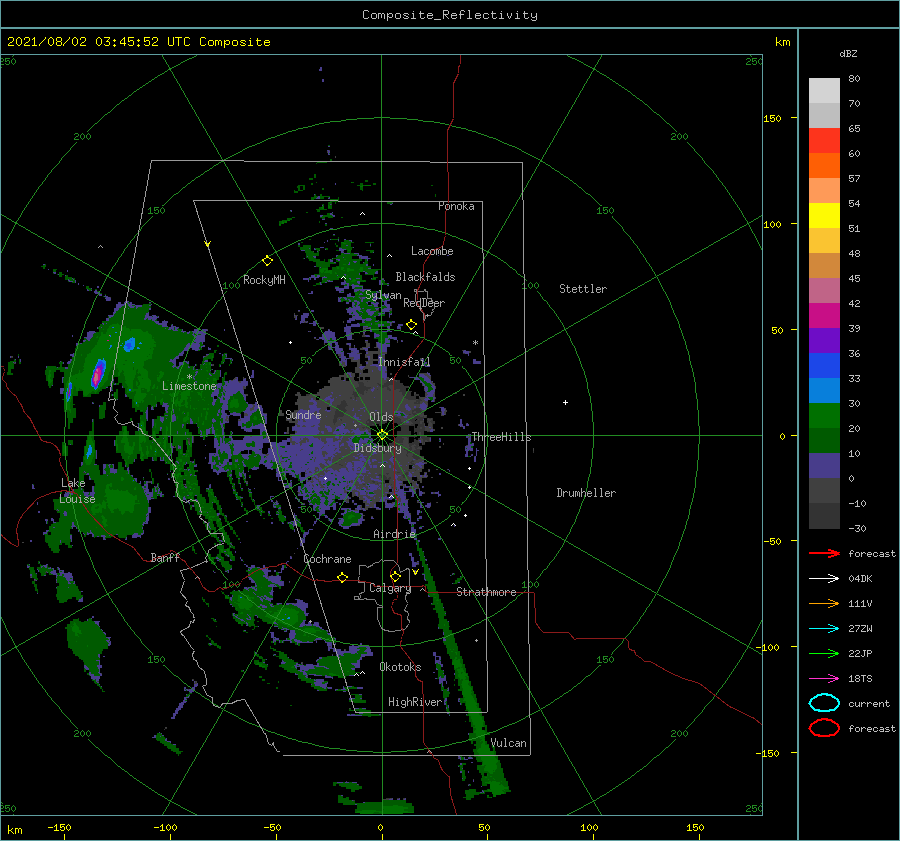Click the Cochrane label

click(x=327, y=559)
